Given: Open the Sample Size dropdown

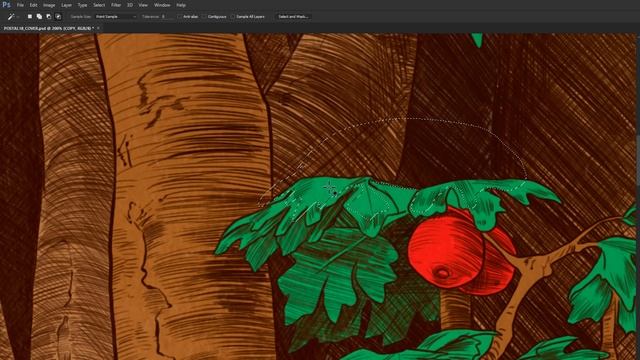Looking at the screenshot, I should pyautogui.click(x=116, y=17).
